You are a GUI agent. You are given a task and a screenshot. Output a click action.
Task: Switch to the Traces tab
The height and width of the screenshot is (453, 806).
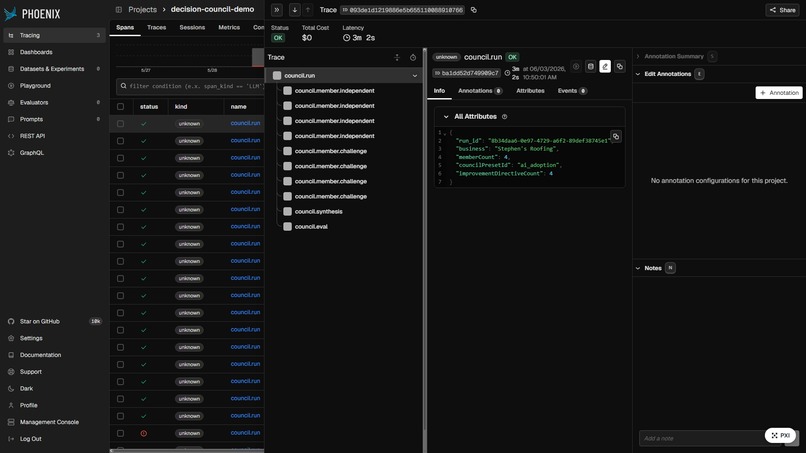pos(156,28)
